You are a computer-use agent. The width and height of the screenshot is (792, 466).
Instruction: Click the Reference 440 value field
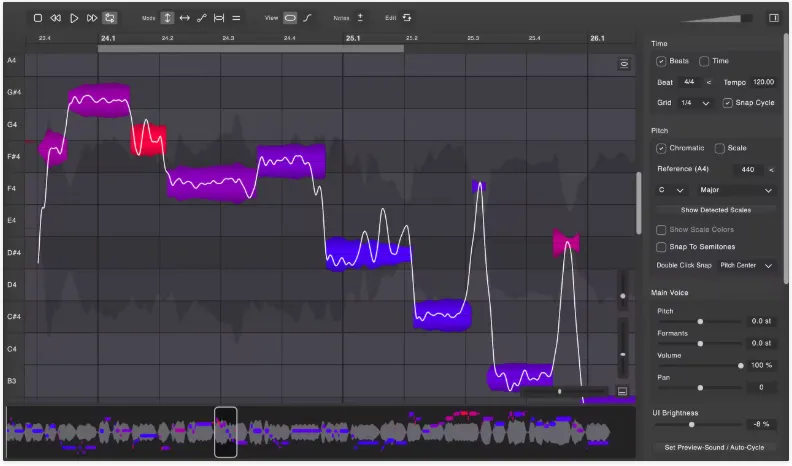point(748,170)
